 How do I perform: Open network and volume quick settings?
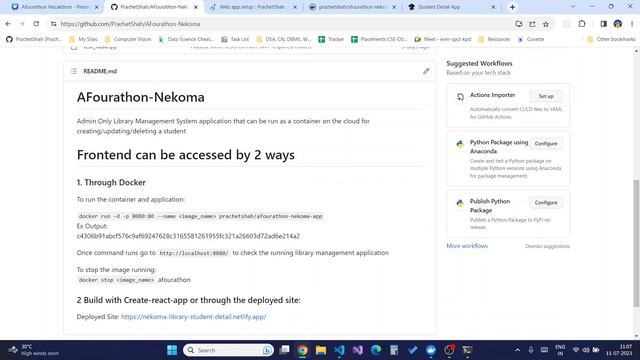[x=586, y=350]
